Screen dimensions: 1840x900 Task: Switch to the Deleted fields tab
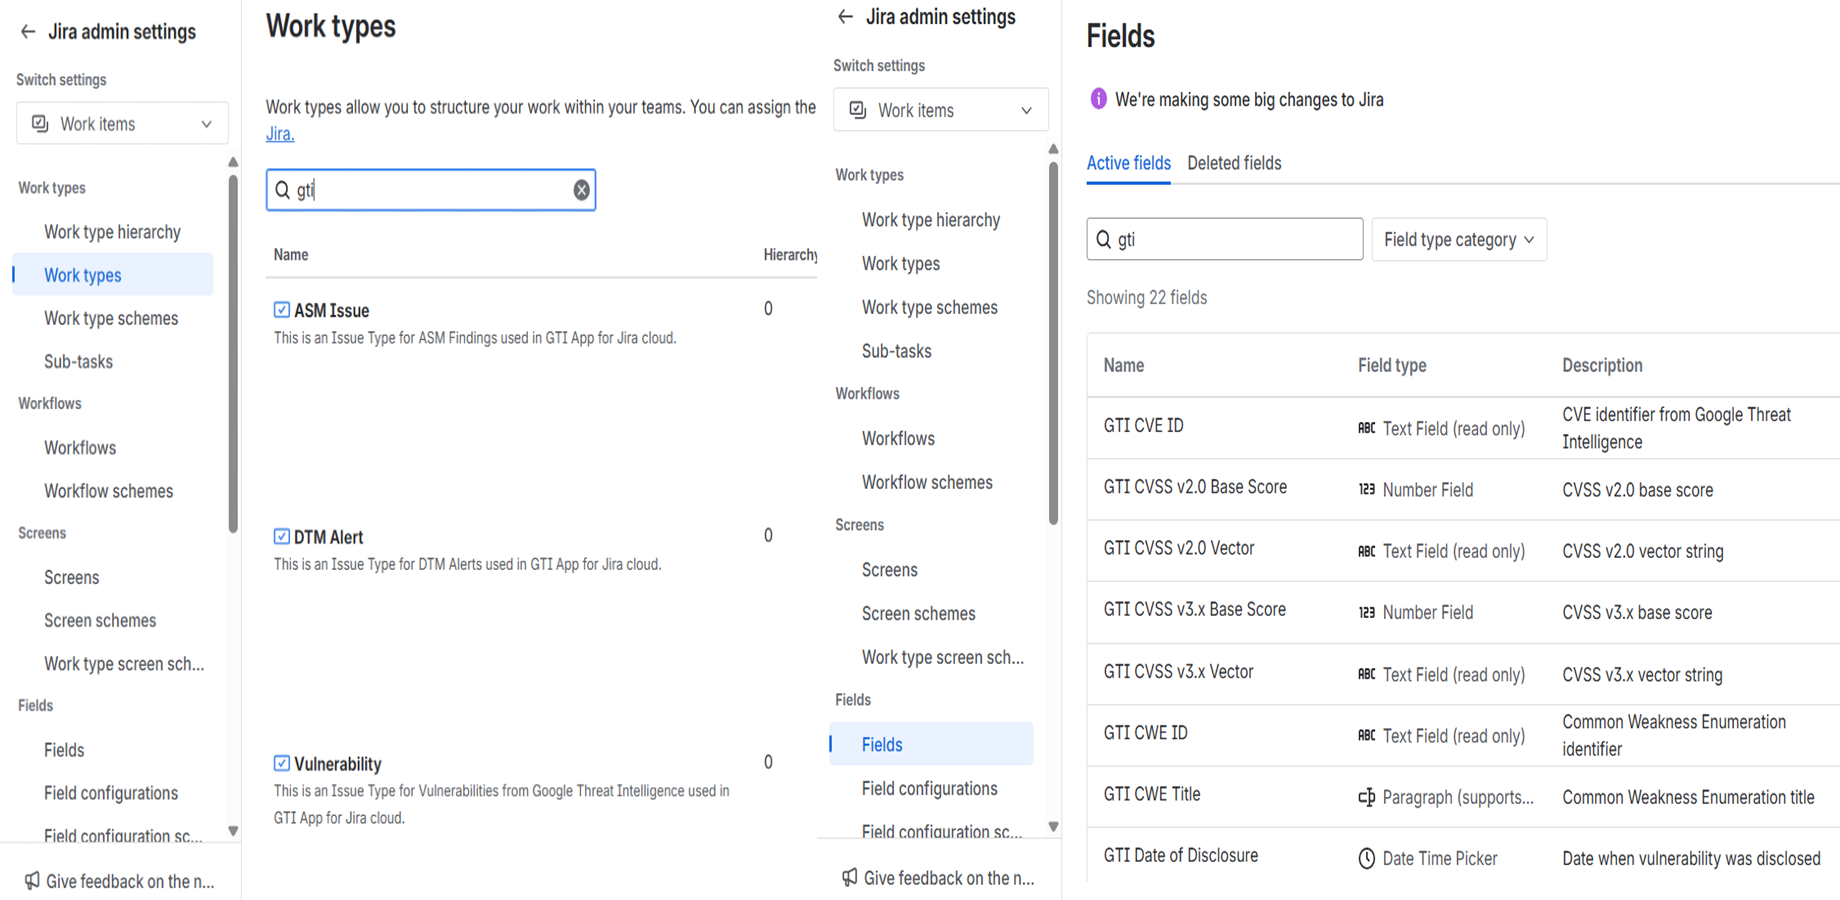tap(1234, 163)
